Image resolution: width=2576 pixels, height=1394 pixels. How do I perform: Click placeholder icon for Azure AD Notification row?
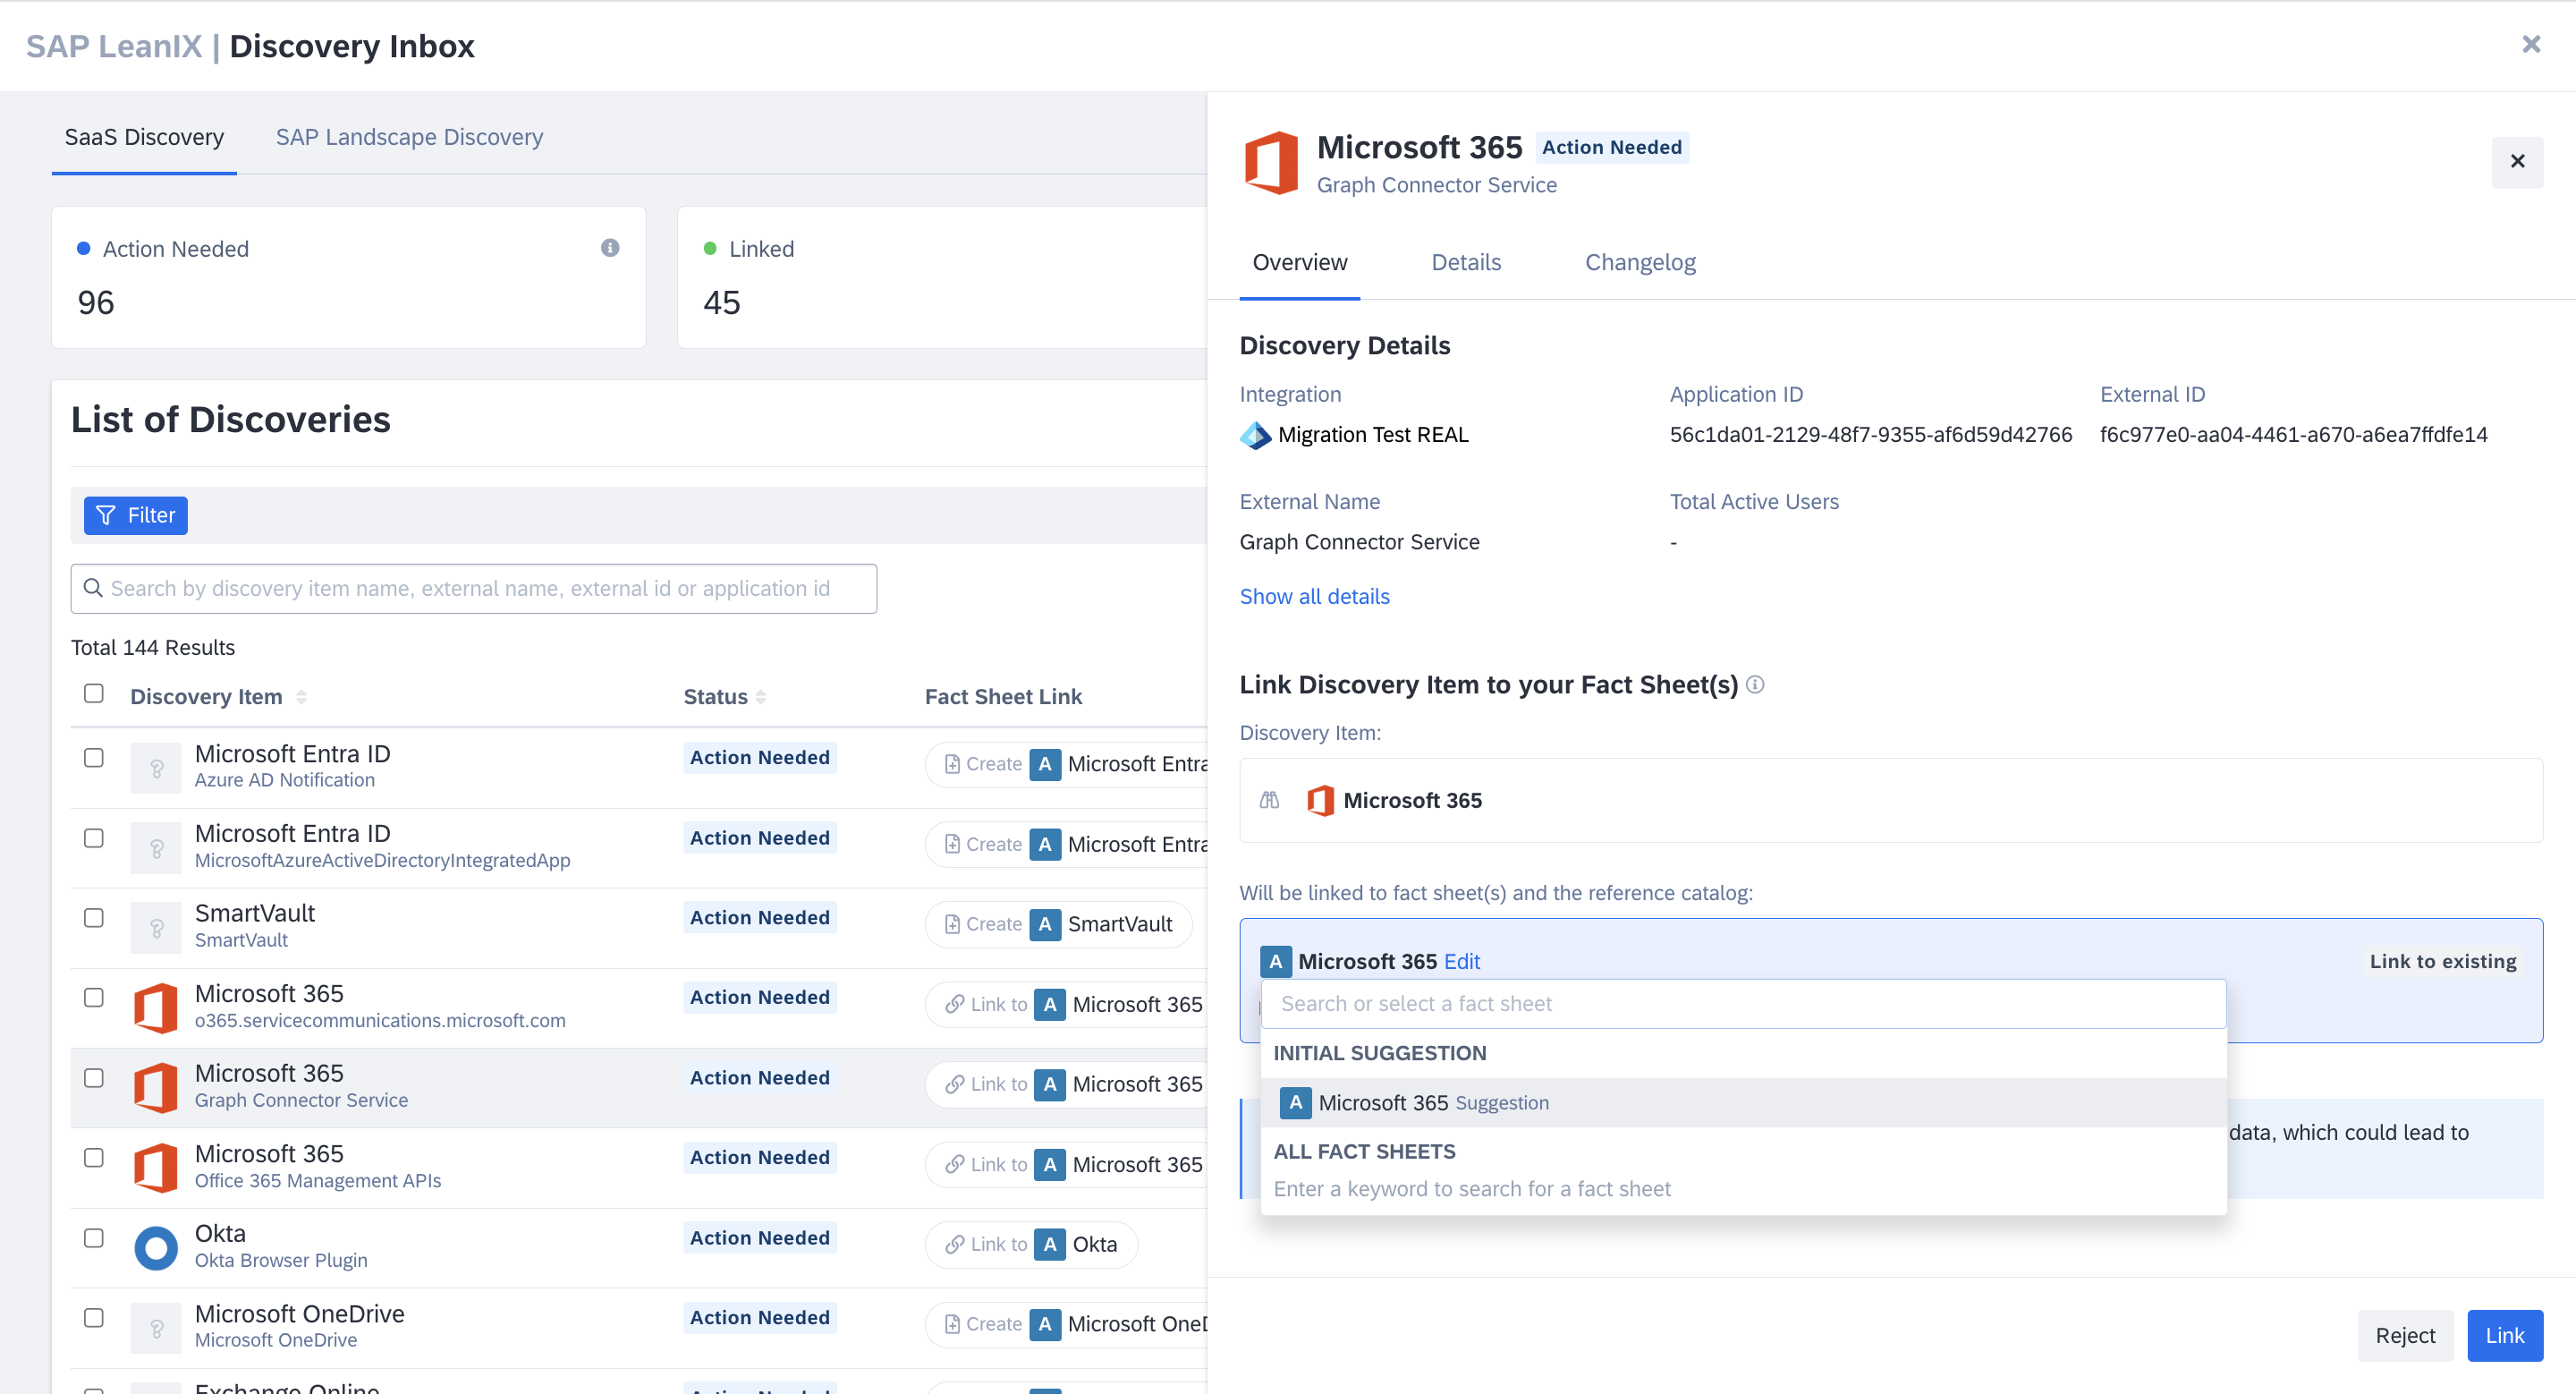(156, 768)
